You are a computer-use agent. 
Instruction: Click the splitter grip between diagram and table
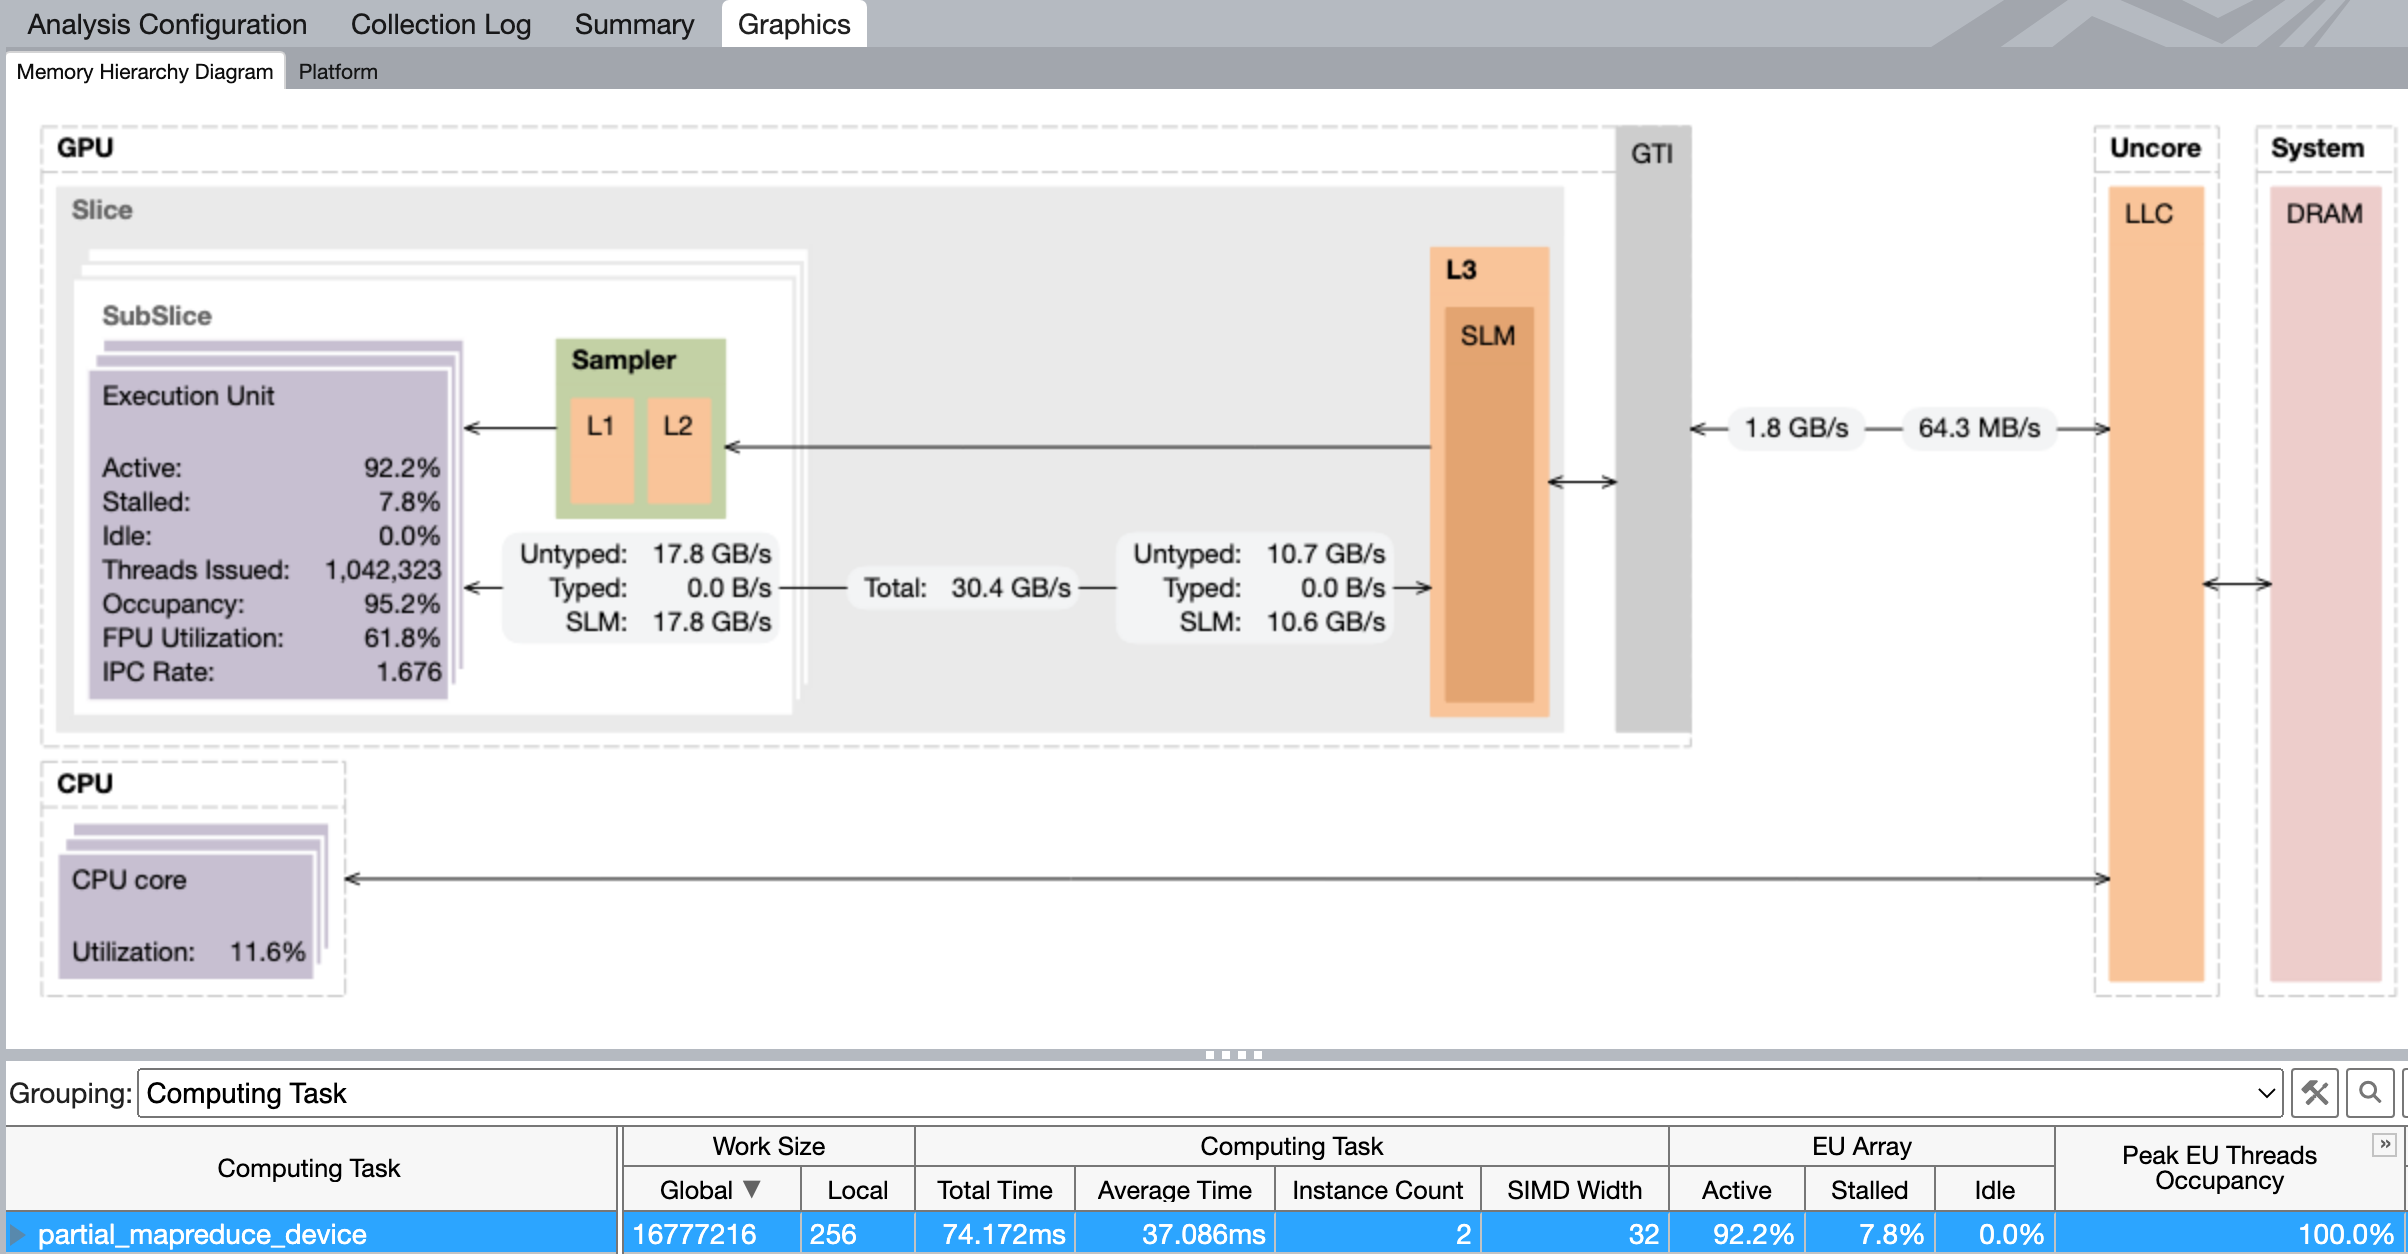[1236, 1053]
